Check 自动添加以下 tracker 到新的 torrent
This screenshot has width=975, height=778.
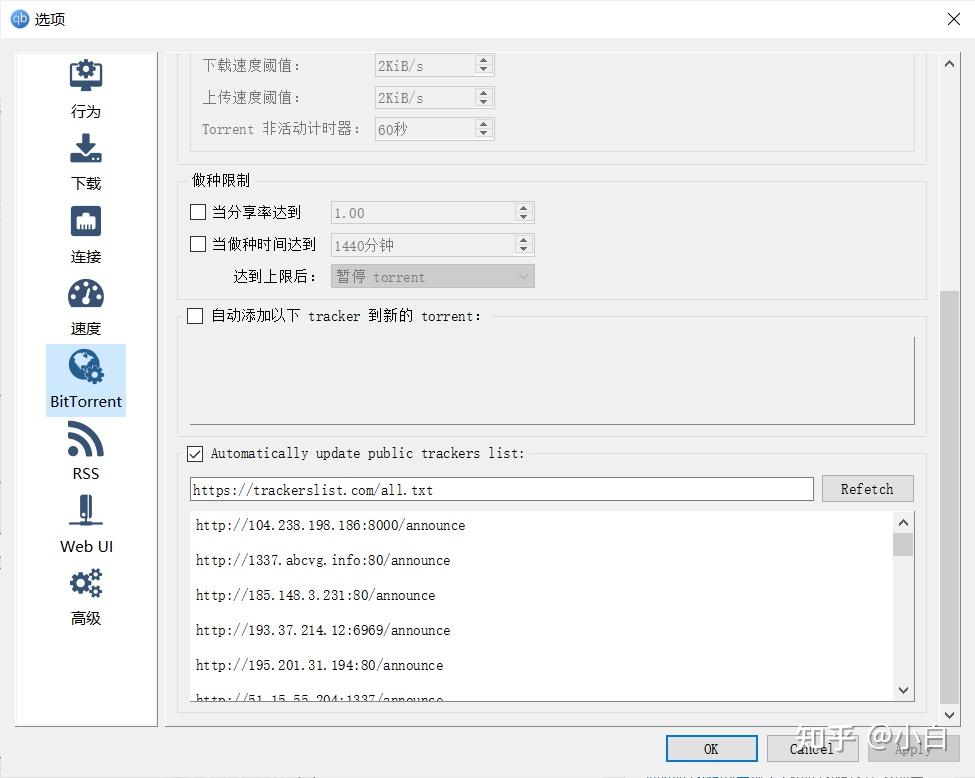point(195,316)
